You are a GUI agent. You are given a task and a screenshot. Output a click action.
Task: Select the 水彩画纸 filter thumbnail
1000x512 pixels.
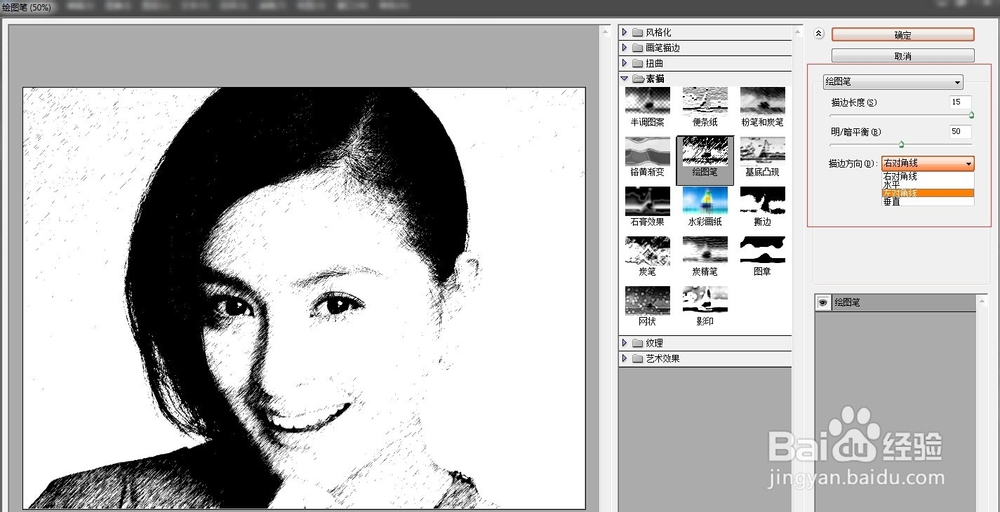pyautogui.click(x=705, y=200)
